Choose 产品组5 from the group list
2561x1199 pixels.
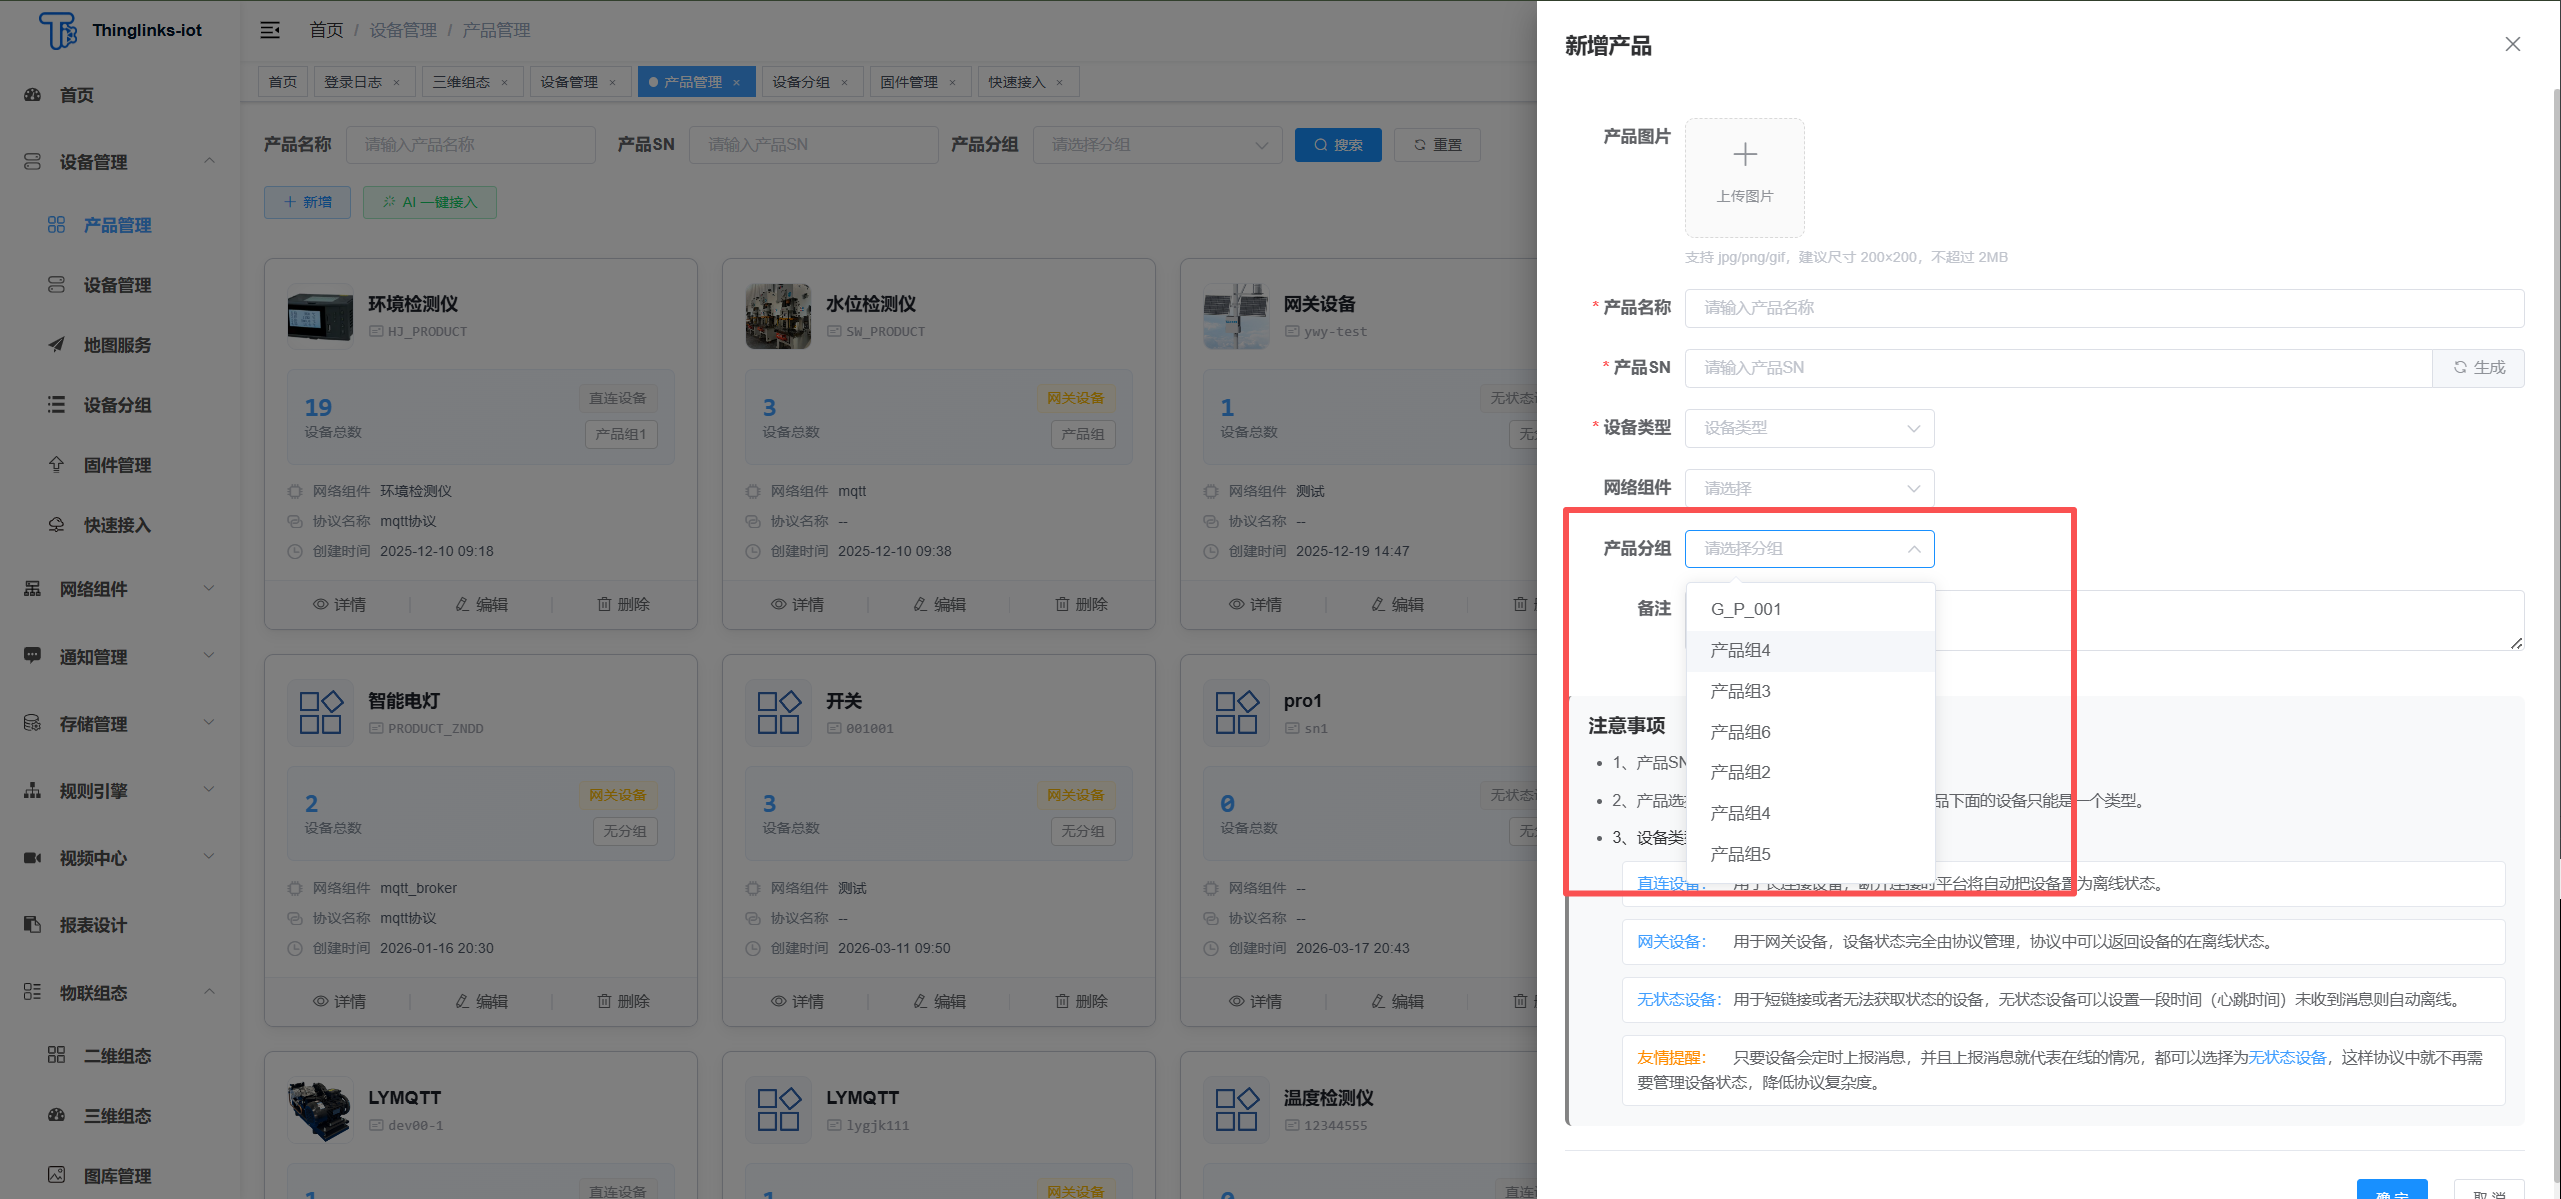(x=1810, y=854)
